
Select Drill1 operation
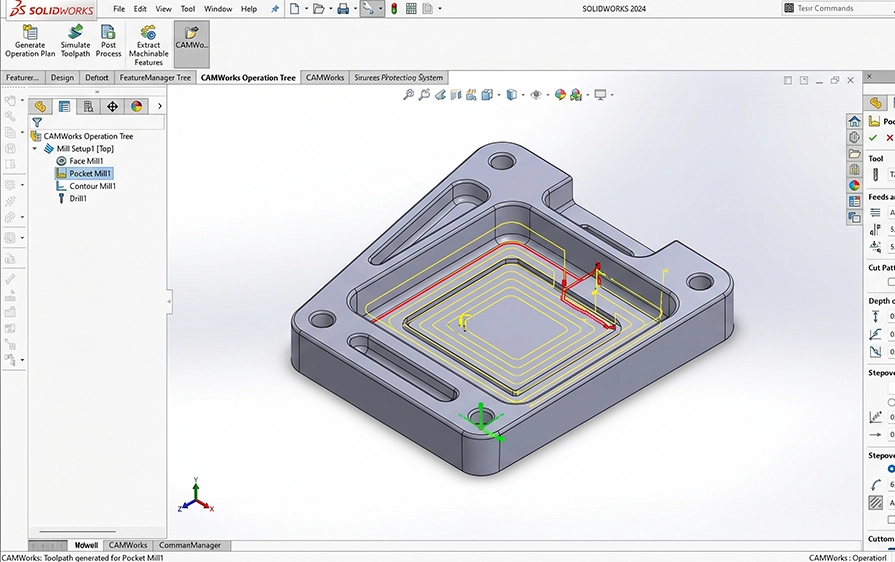click(72, 199)
